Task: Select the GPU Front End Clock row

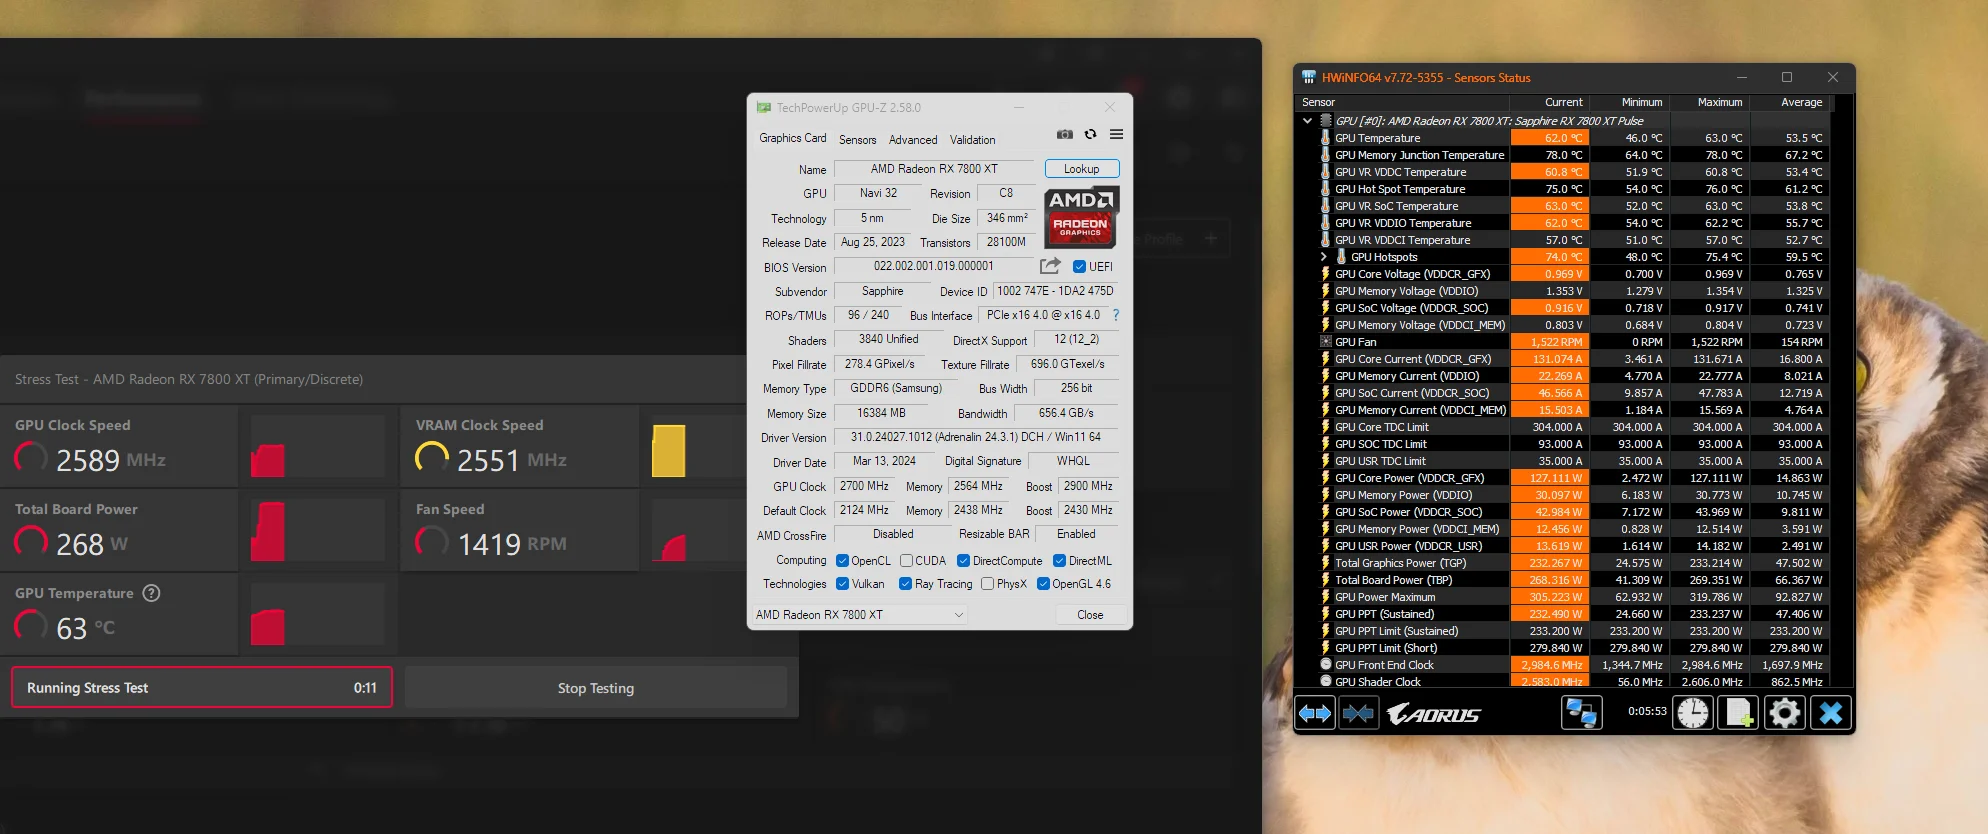Action: pos(1572,665)
